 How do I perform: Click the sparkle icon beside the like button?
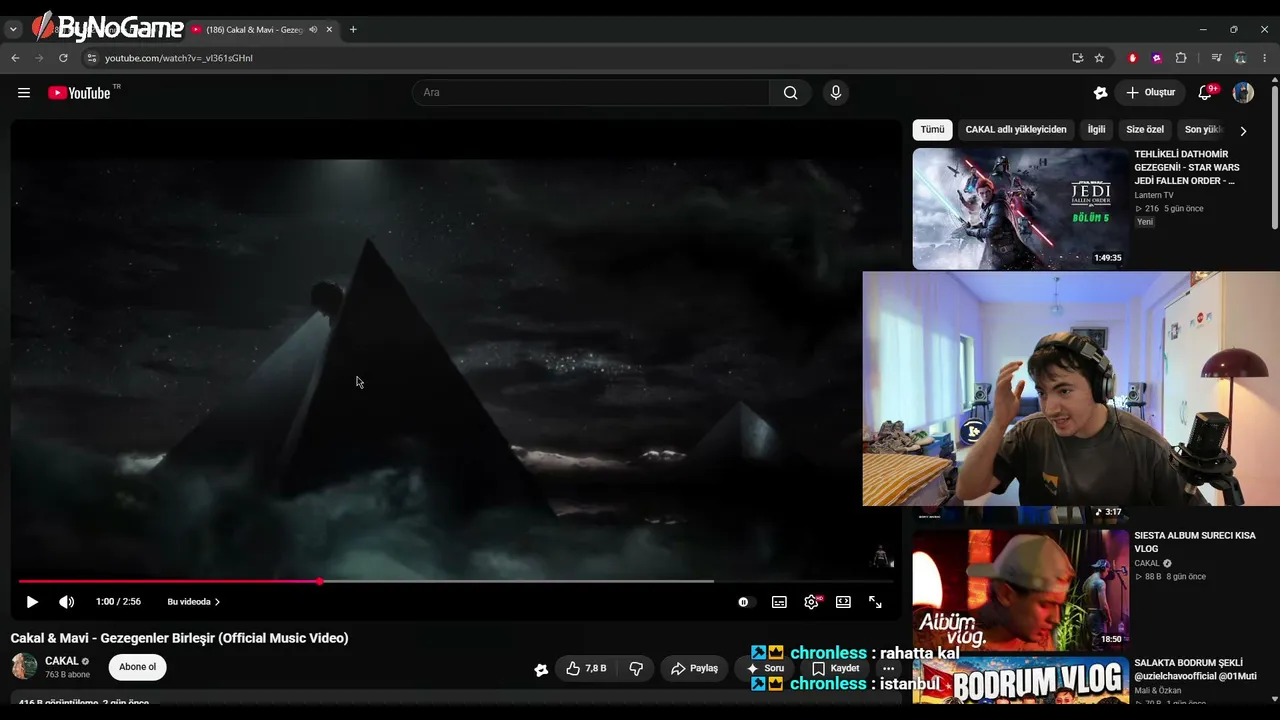(x=541, y=669)
